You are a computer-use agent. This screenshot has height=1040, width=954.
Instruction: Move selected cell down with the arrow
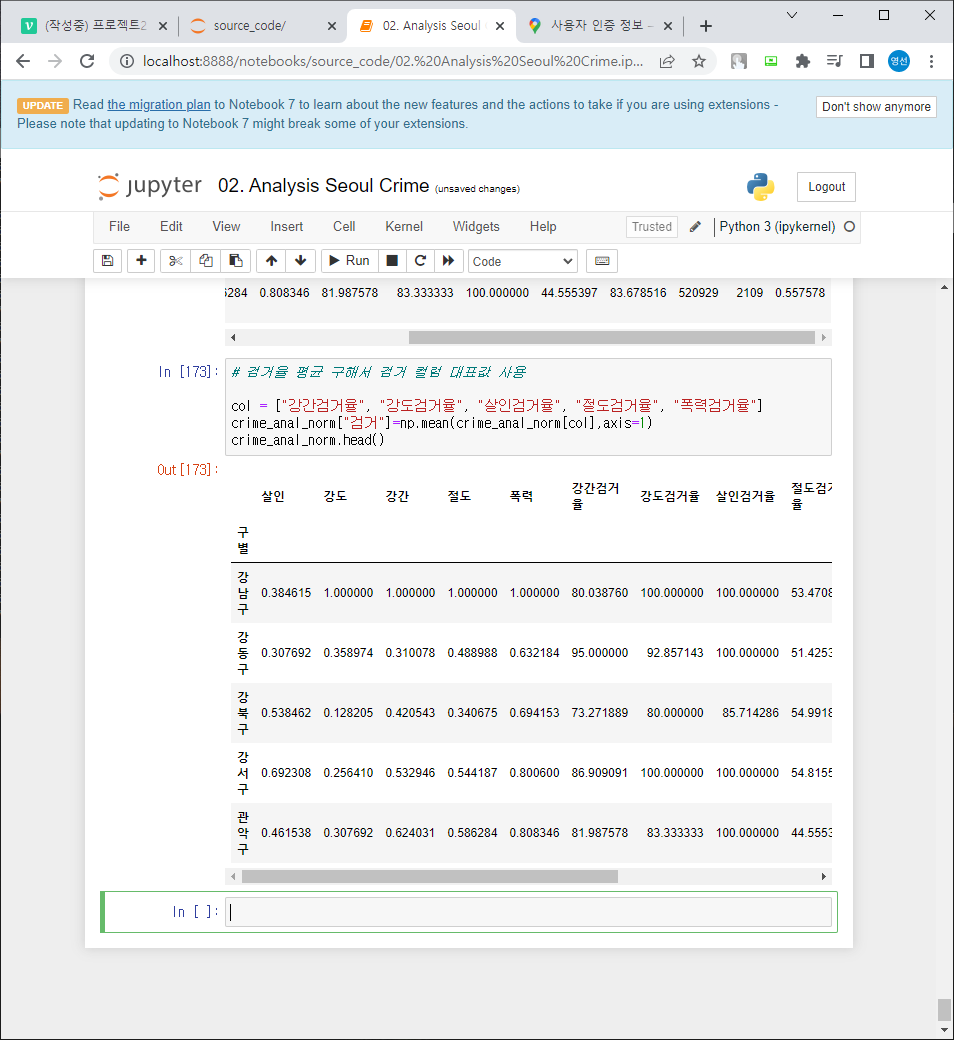301,261
